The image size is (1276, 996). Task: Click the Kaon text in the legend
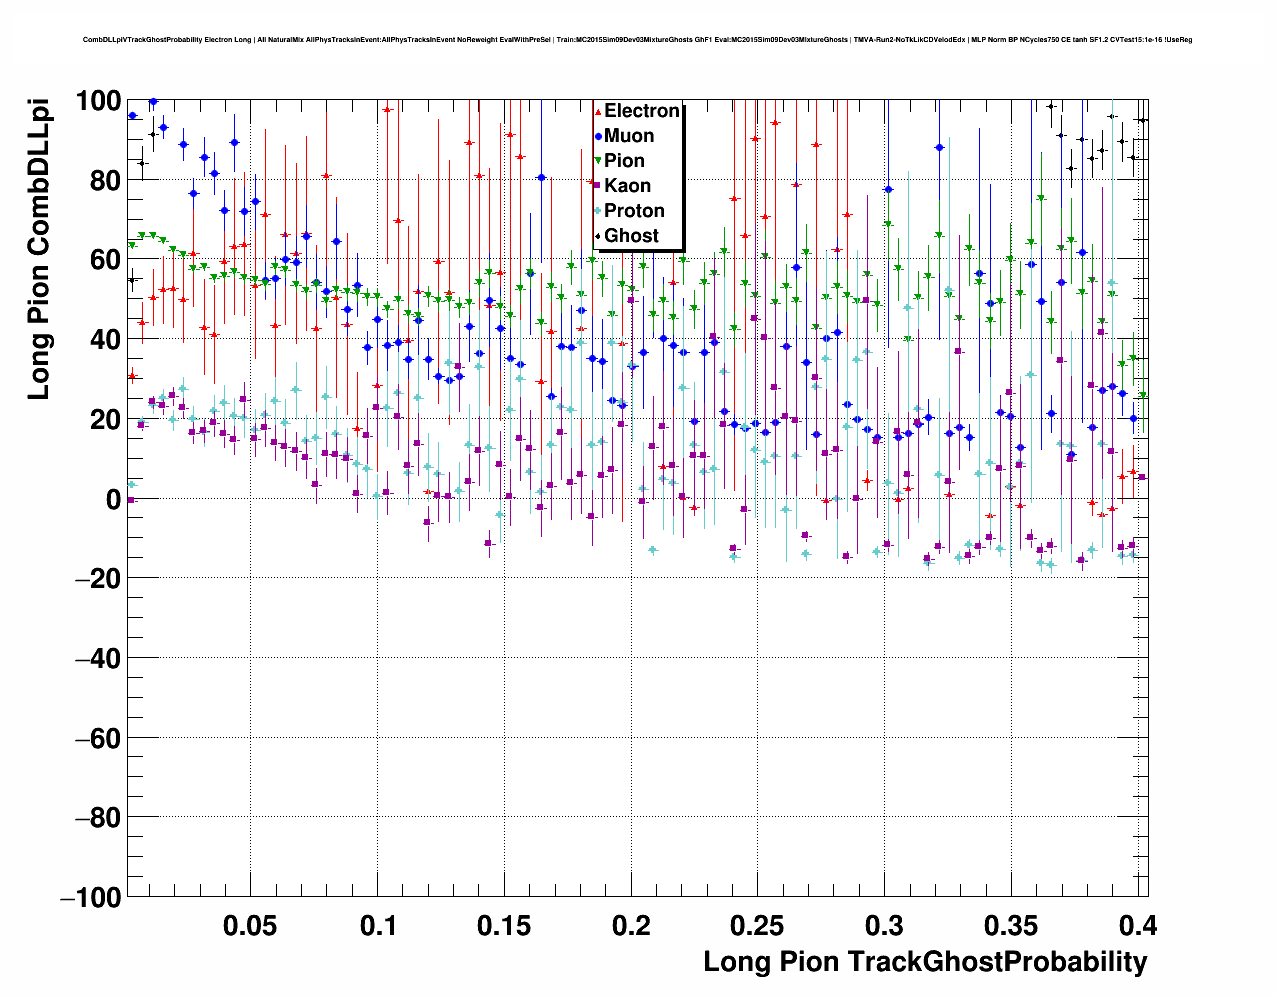point(627,186)
